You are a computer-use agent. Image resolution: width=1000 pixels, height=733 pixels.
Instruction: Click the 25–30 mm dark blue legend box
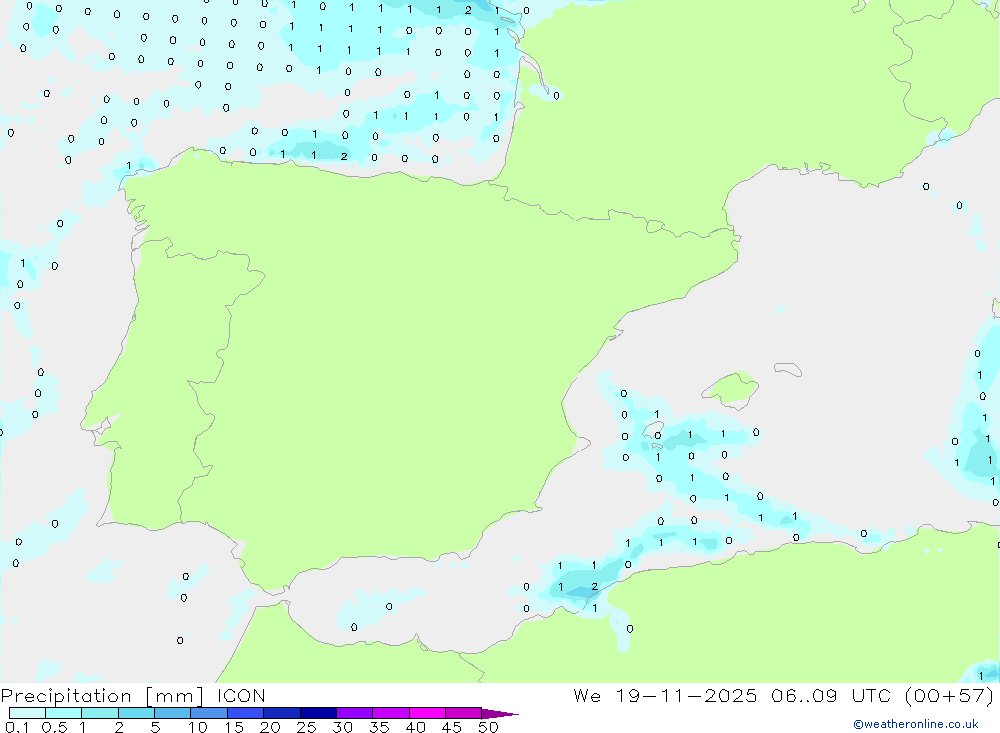pyautogui.click(x=318, y=713)
